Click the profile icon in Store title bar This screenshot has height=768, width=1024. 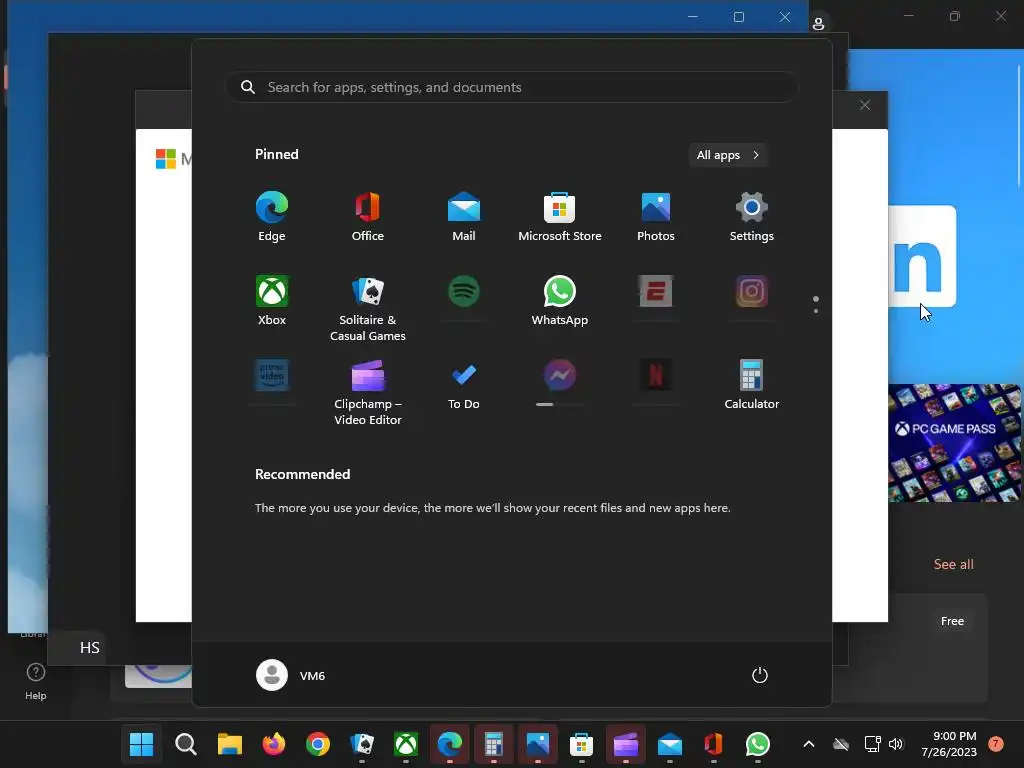tap(818, 24)
